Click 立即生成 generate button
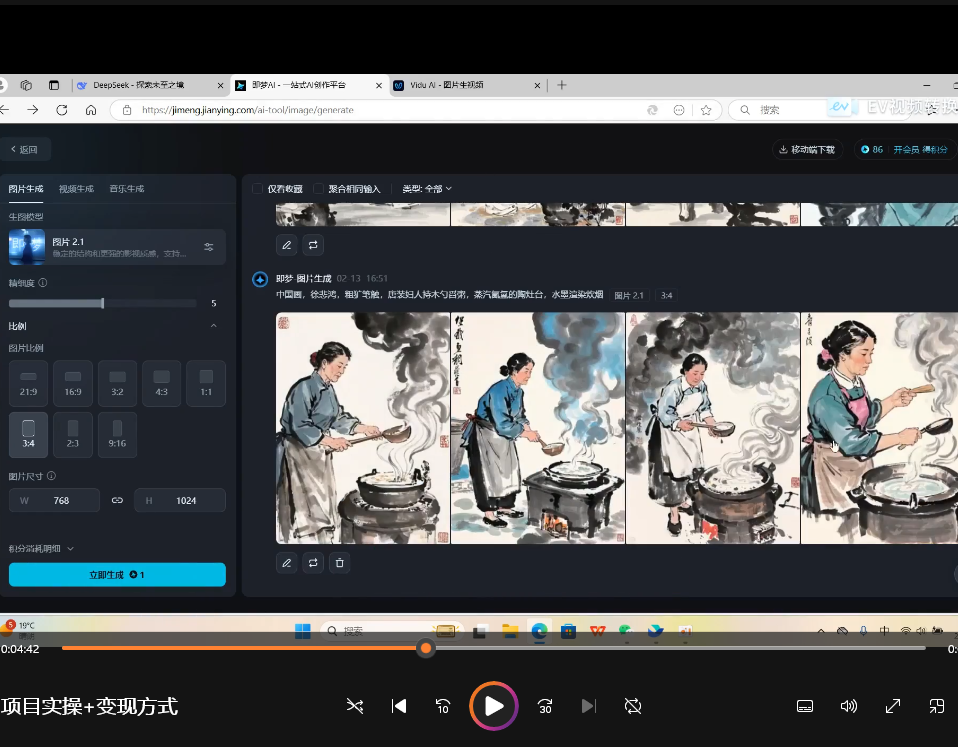 pyautogui.click(x=117, y=575)
